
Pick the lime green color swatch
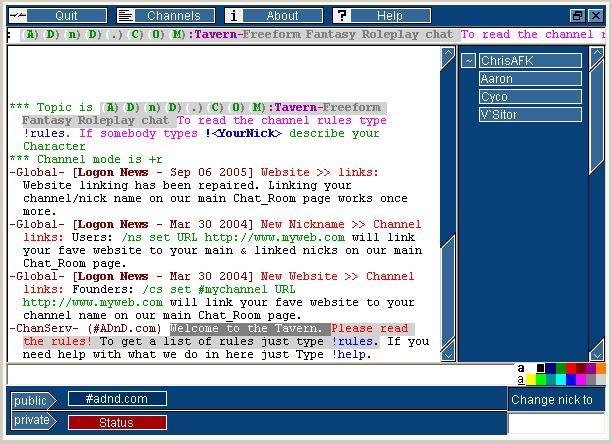541,379
